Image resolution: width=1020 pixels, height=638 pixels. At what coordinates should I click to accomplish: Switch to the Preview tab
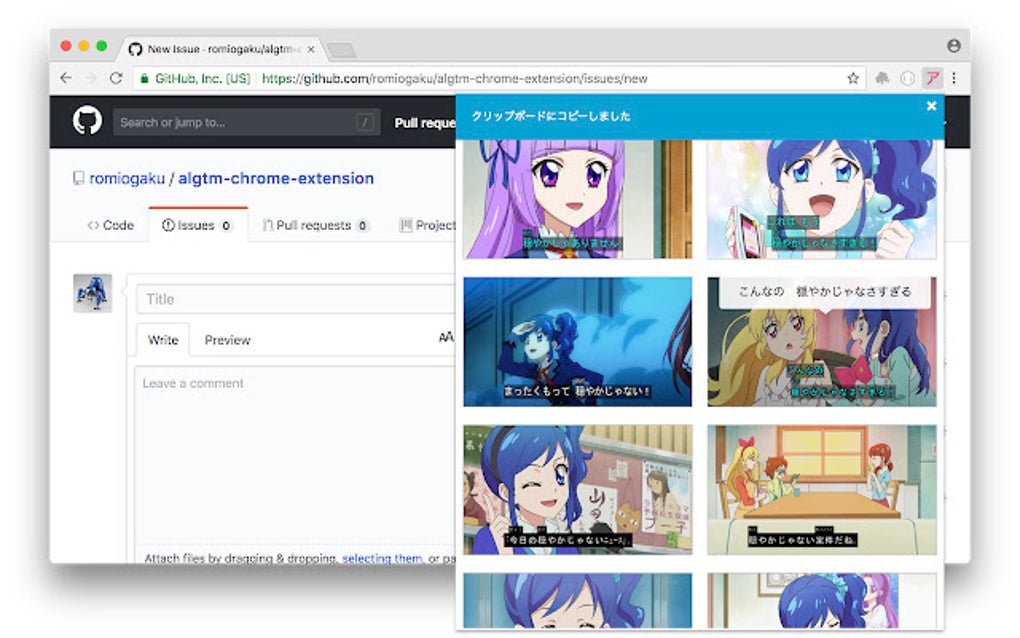click(x=227, y=339)
